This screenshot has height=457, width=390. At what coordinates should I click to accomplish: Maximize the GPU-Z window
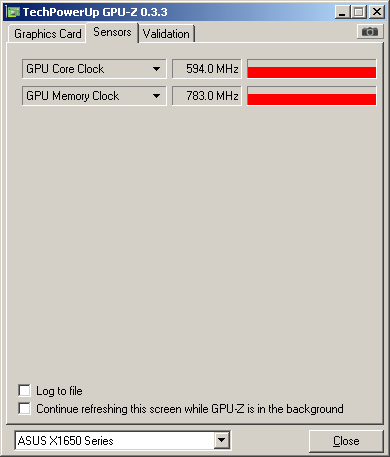359,12
